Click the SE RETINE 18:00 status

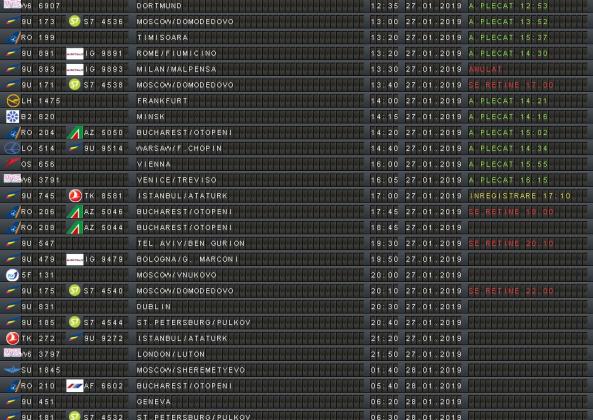click(511, 212)
